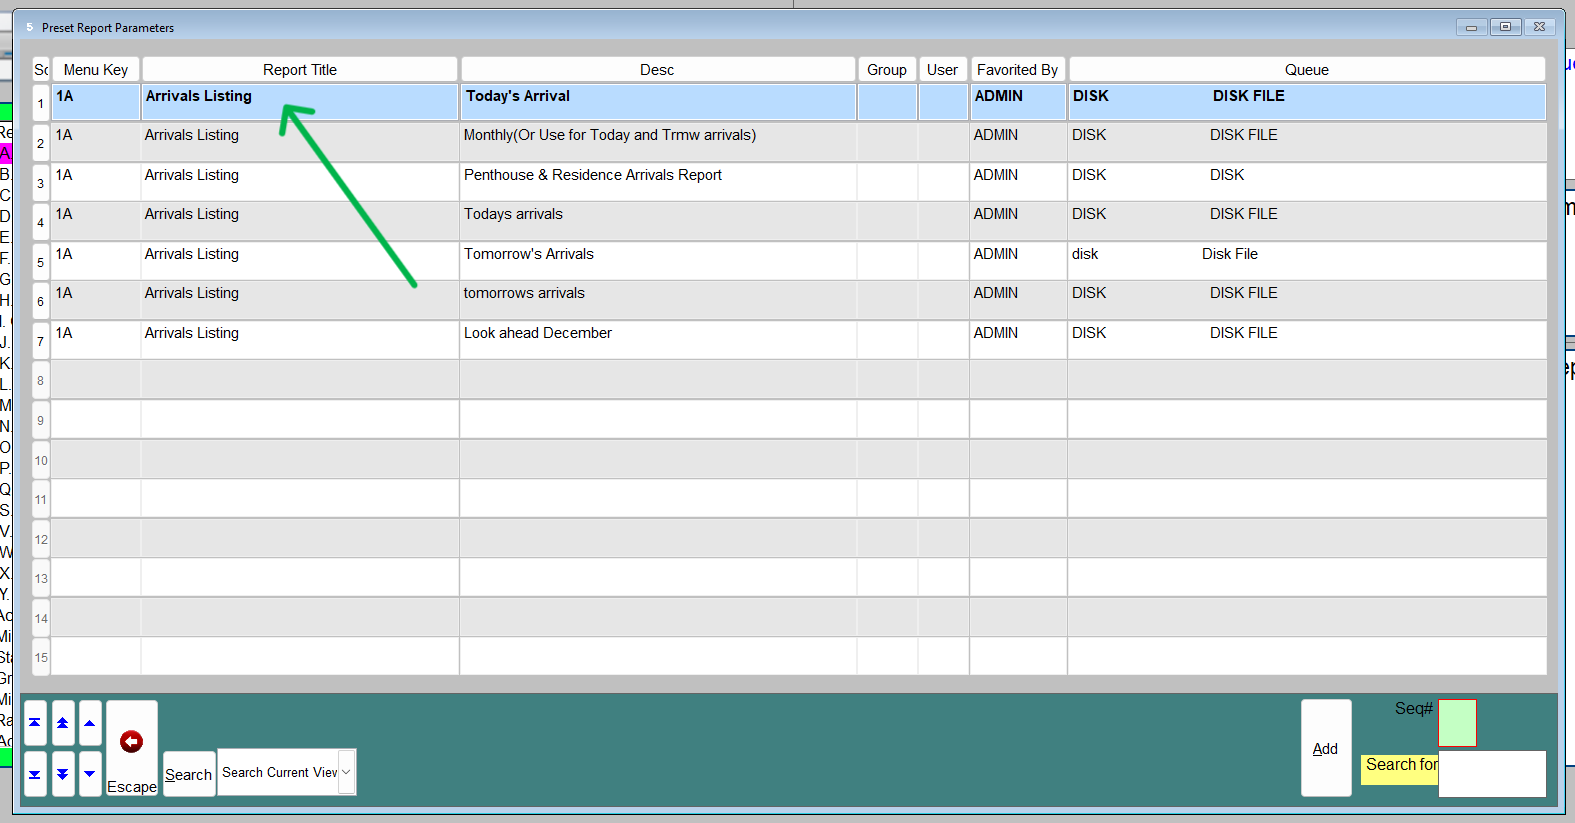Click the Favorited By column header
This screenshot has width=1575, height=823.
[1017, 70]
